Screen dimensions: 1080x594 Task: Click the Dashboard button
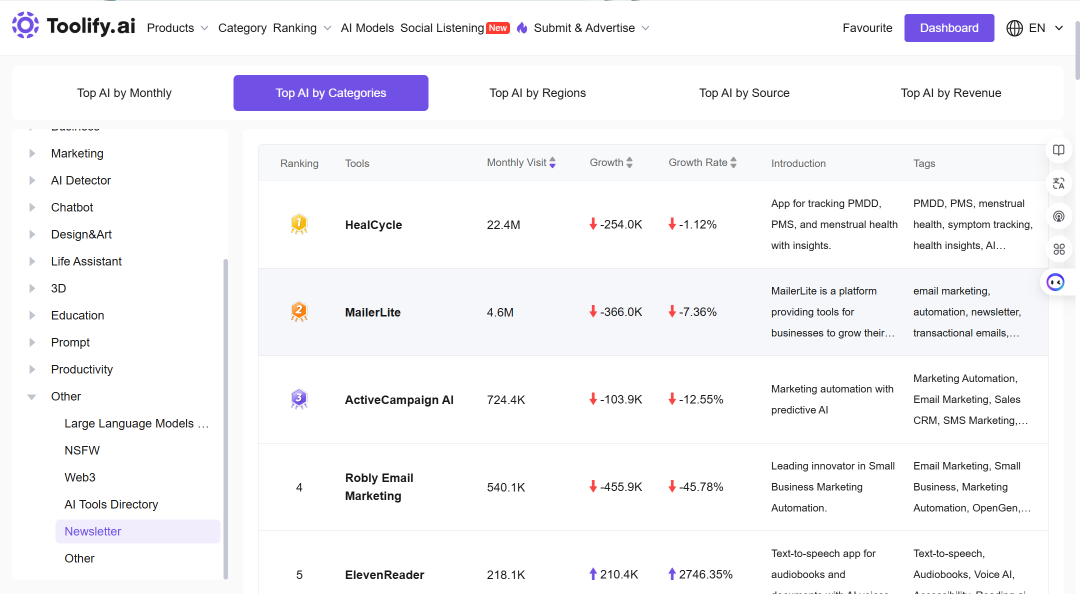[x=949, y=28]
